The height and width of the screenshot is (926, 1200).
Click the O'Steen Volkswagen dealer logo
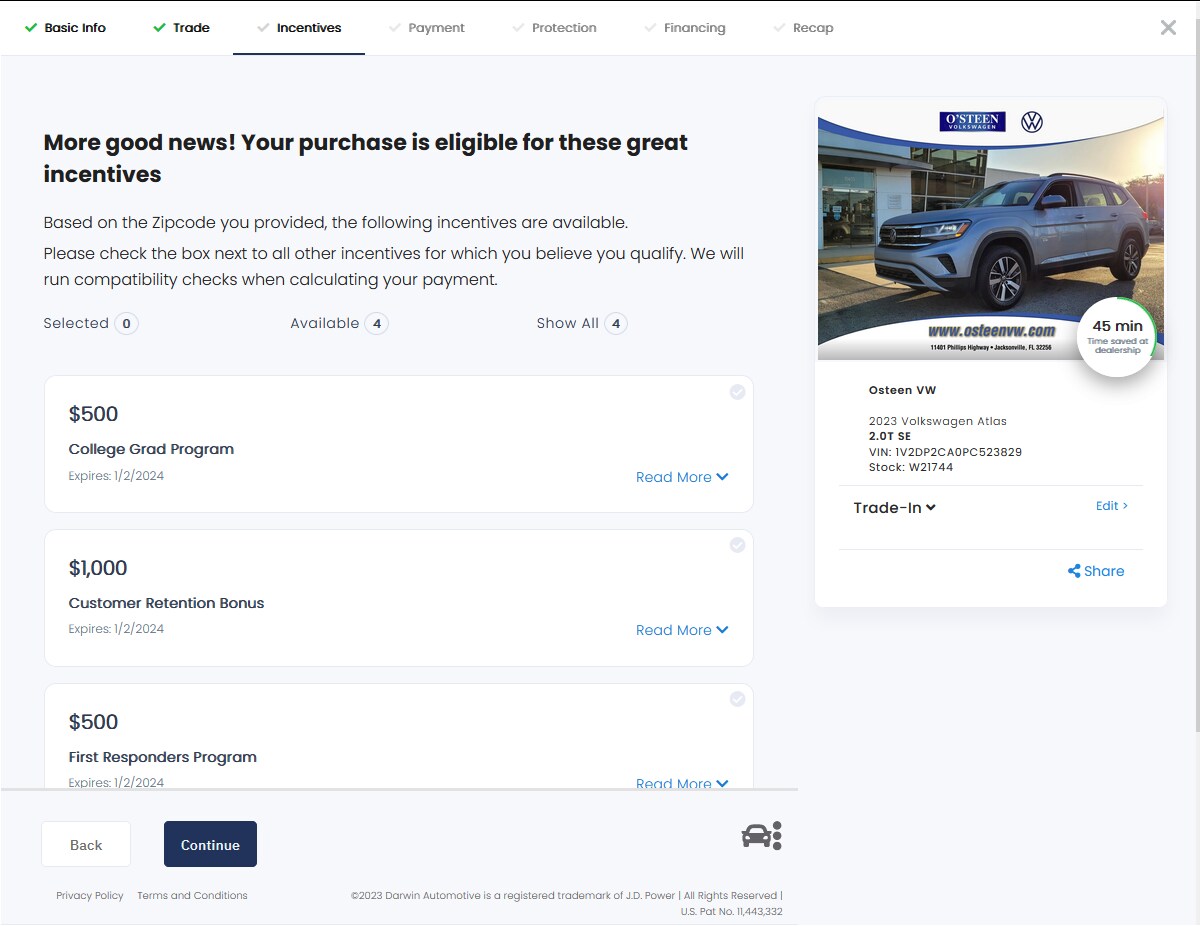[972, 122]
